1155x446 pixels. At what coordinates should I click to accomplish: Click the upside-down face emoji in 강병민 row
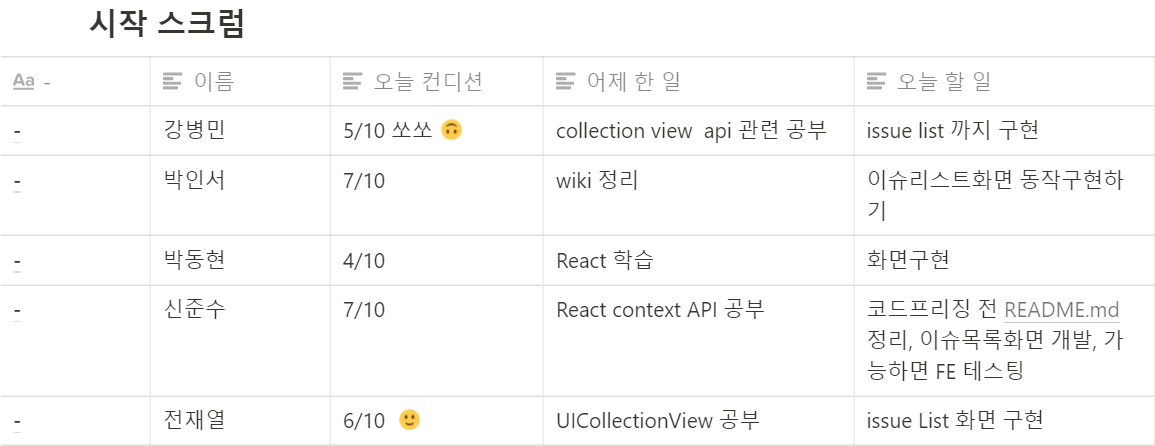point(451,130)
